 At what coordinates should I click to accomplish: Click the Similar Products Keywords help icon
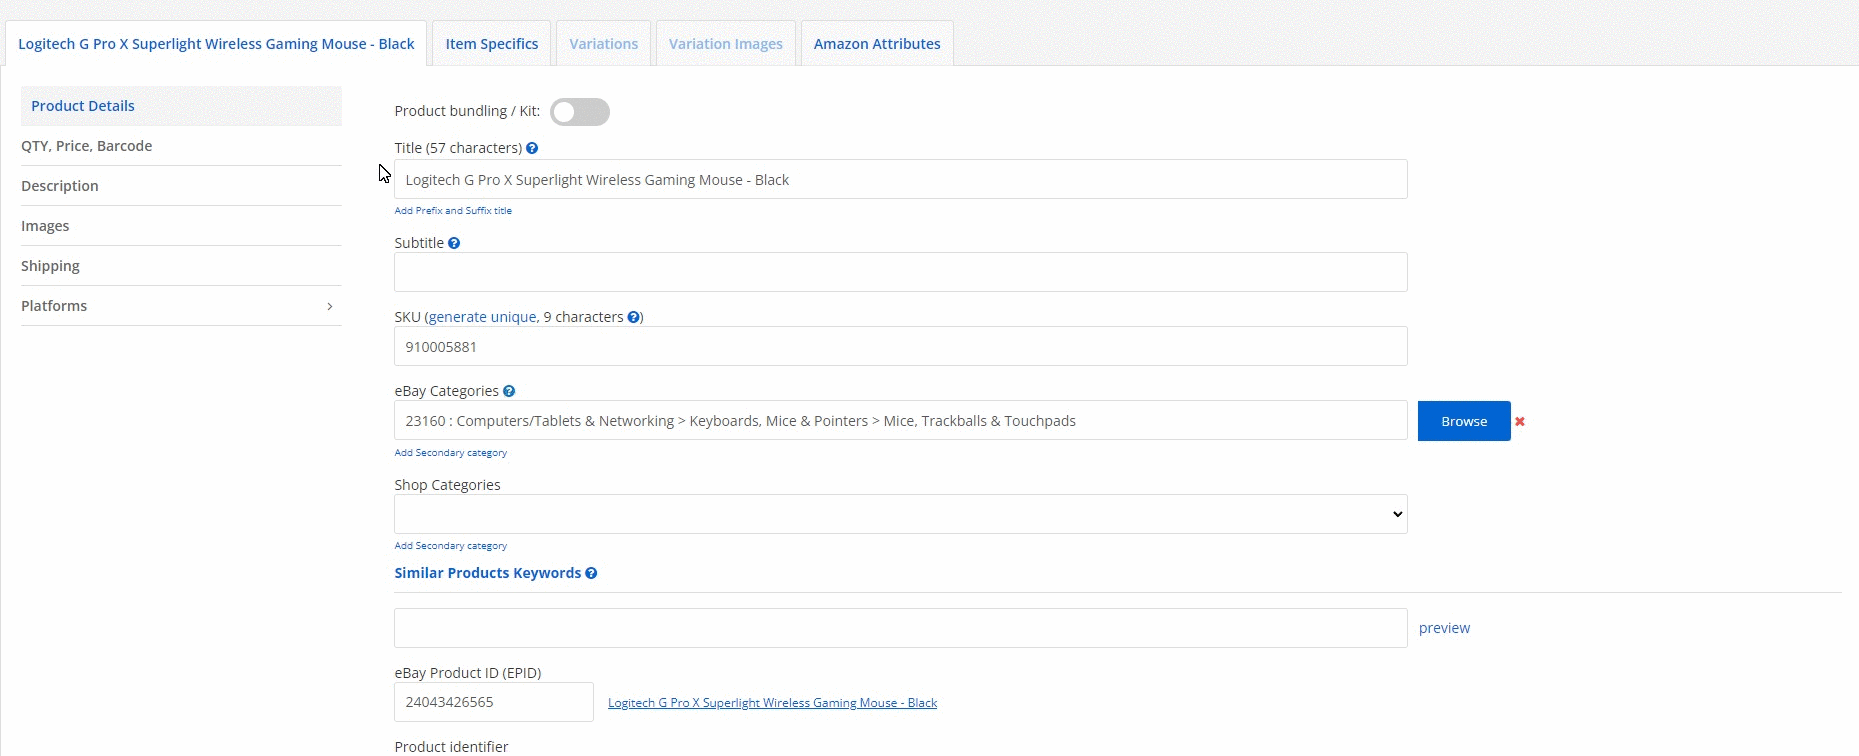(x=591, y=573)
